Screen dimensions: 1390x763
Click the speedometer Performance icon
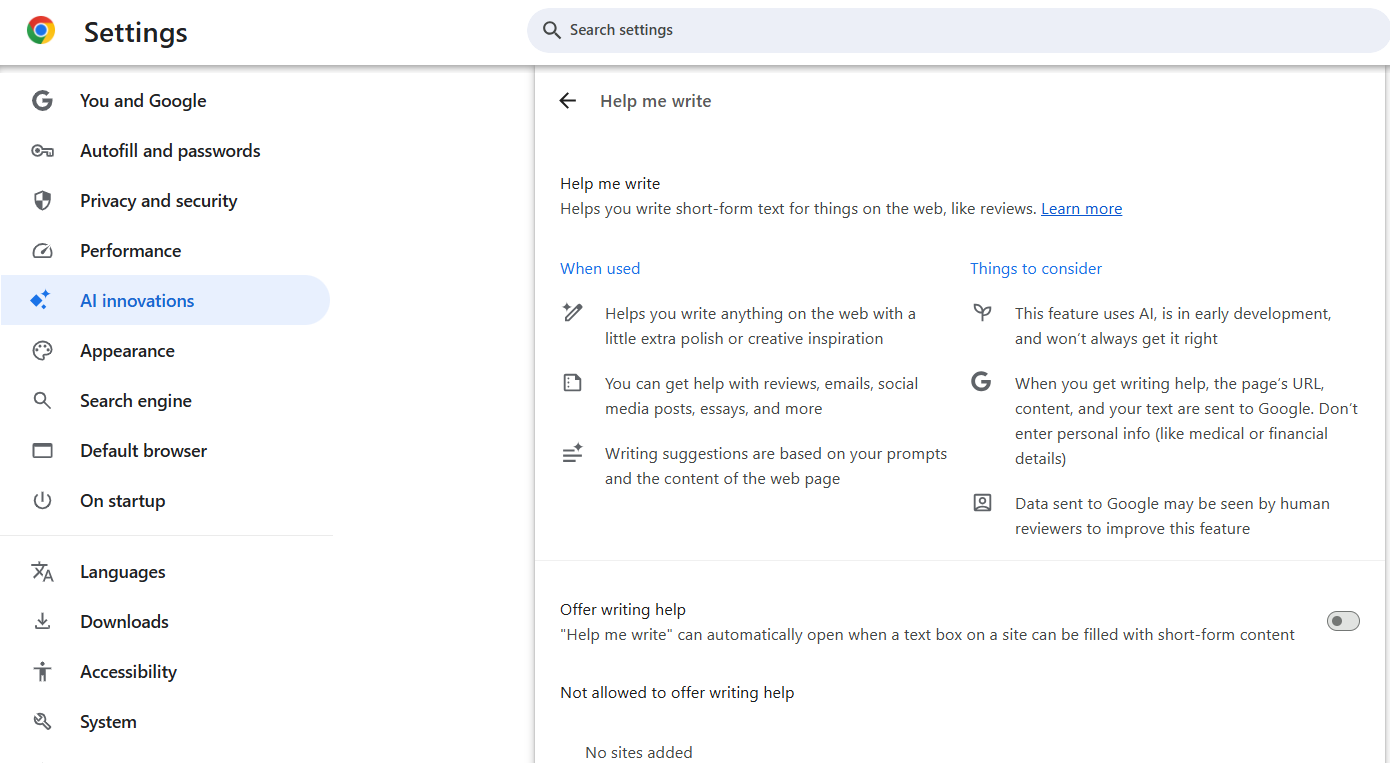42,251
